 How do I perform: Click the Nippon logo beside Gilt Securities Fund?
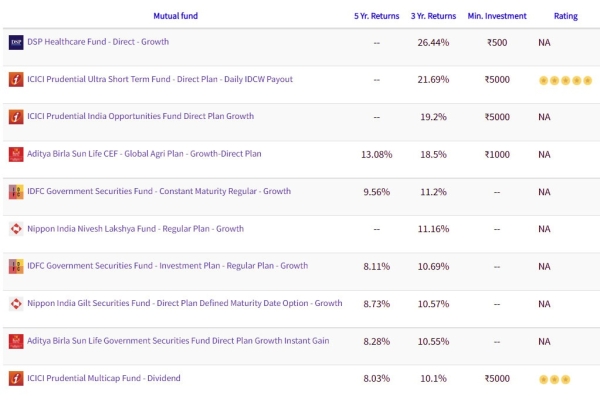pyautogui.click(x=15, y=303)
